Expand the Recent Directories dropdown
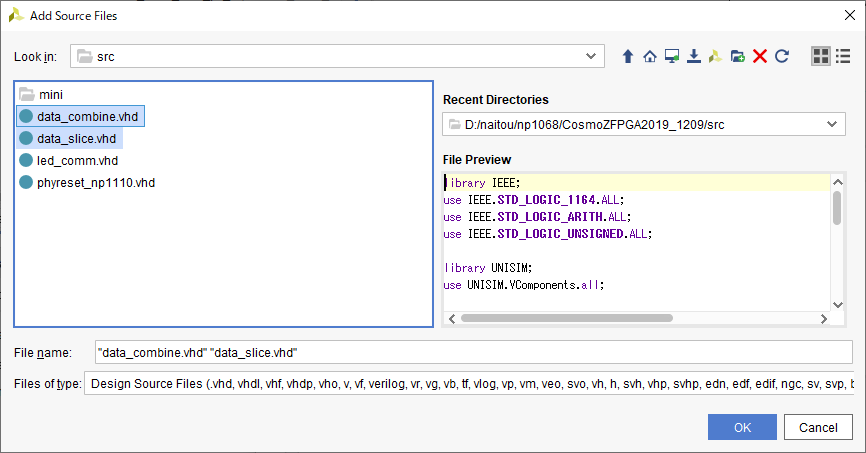This screenshot has height=453, width=866. click(x=832, y=124)
